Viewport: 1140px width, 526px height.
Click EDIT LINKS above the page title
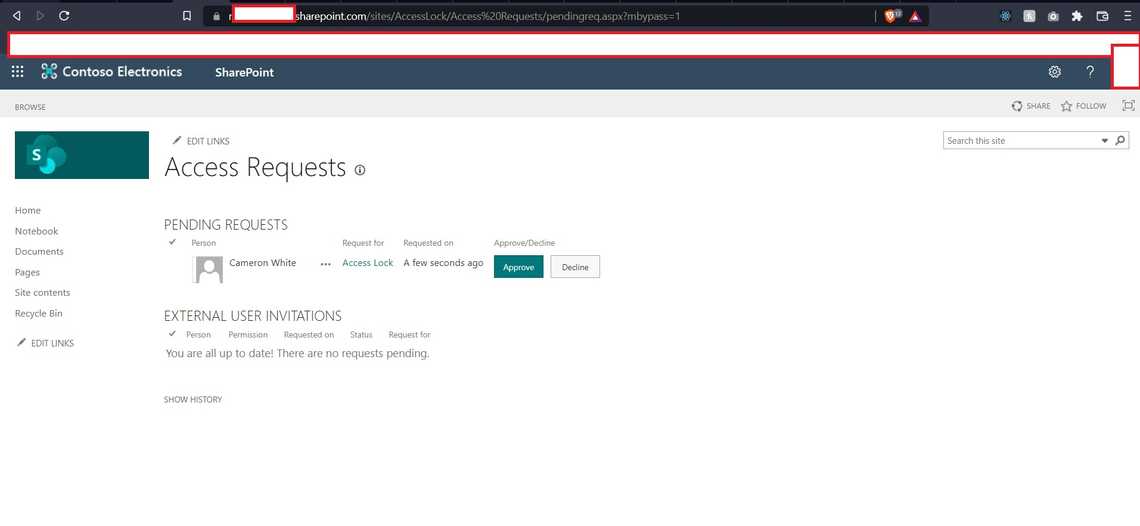[x=208, y=141]
